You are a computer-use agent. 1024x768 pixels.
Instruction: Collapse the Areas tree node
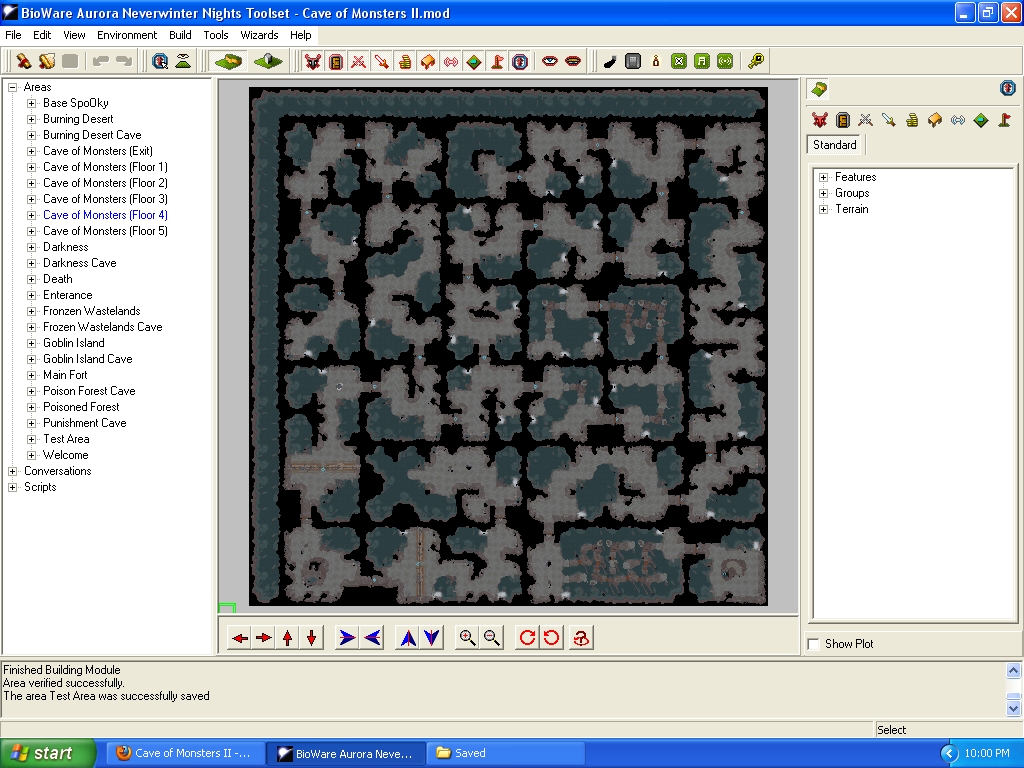(13, 87)
